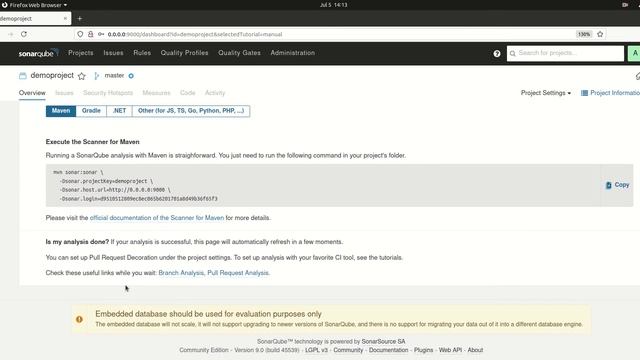Select the Measures tab

click(x=156, y=93)
